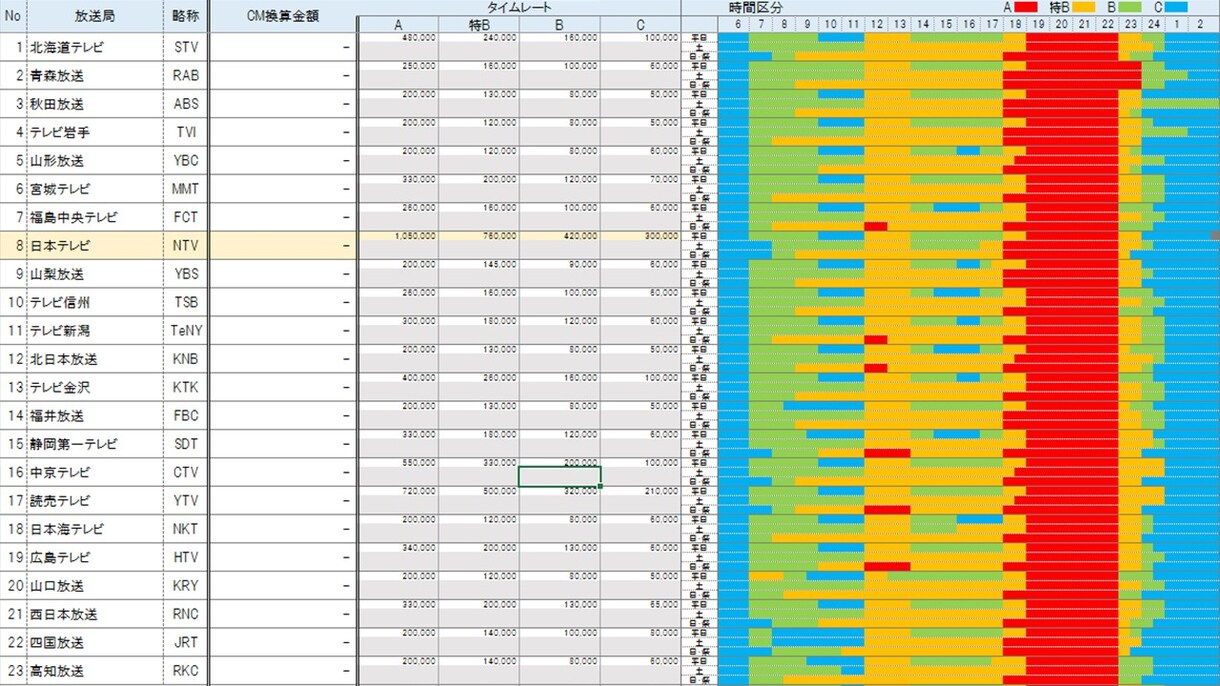Viewport: 1220px width, 686px height.
Task: Click the CM換算金額 cell for 中京テレビ
Action: [x=282, y=472]
